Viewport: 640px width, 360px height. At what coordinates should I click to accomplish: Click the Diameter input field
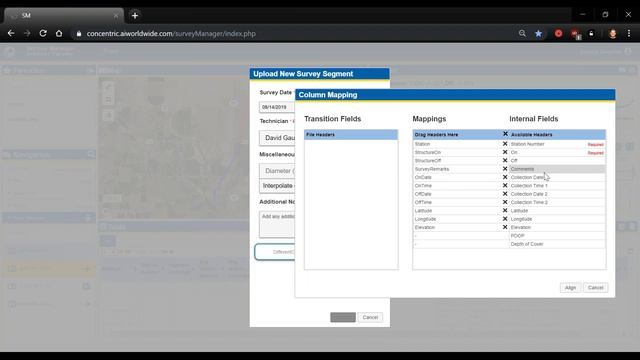click(277, 171)
